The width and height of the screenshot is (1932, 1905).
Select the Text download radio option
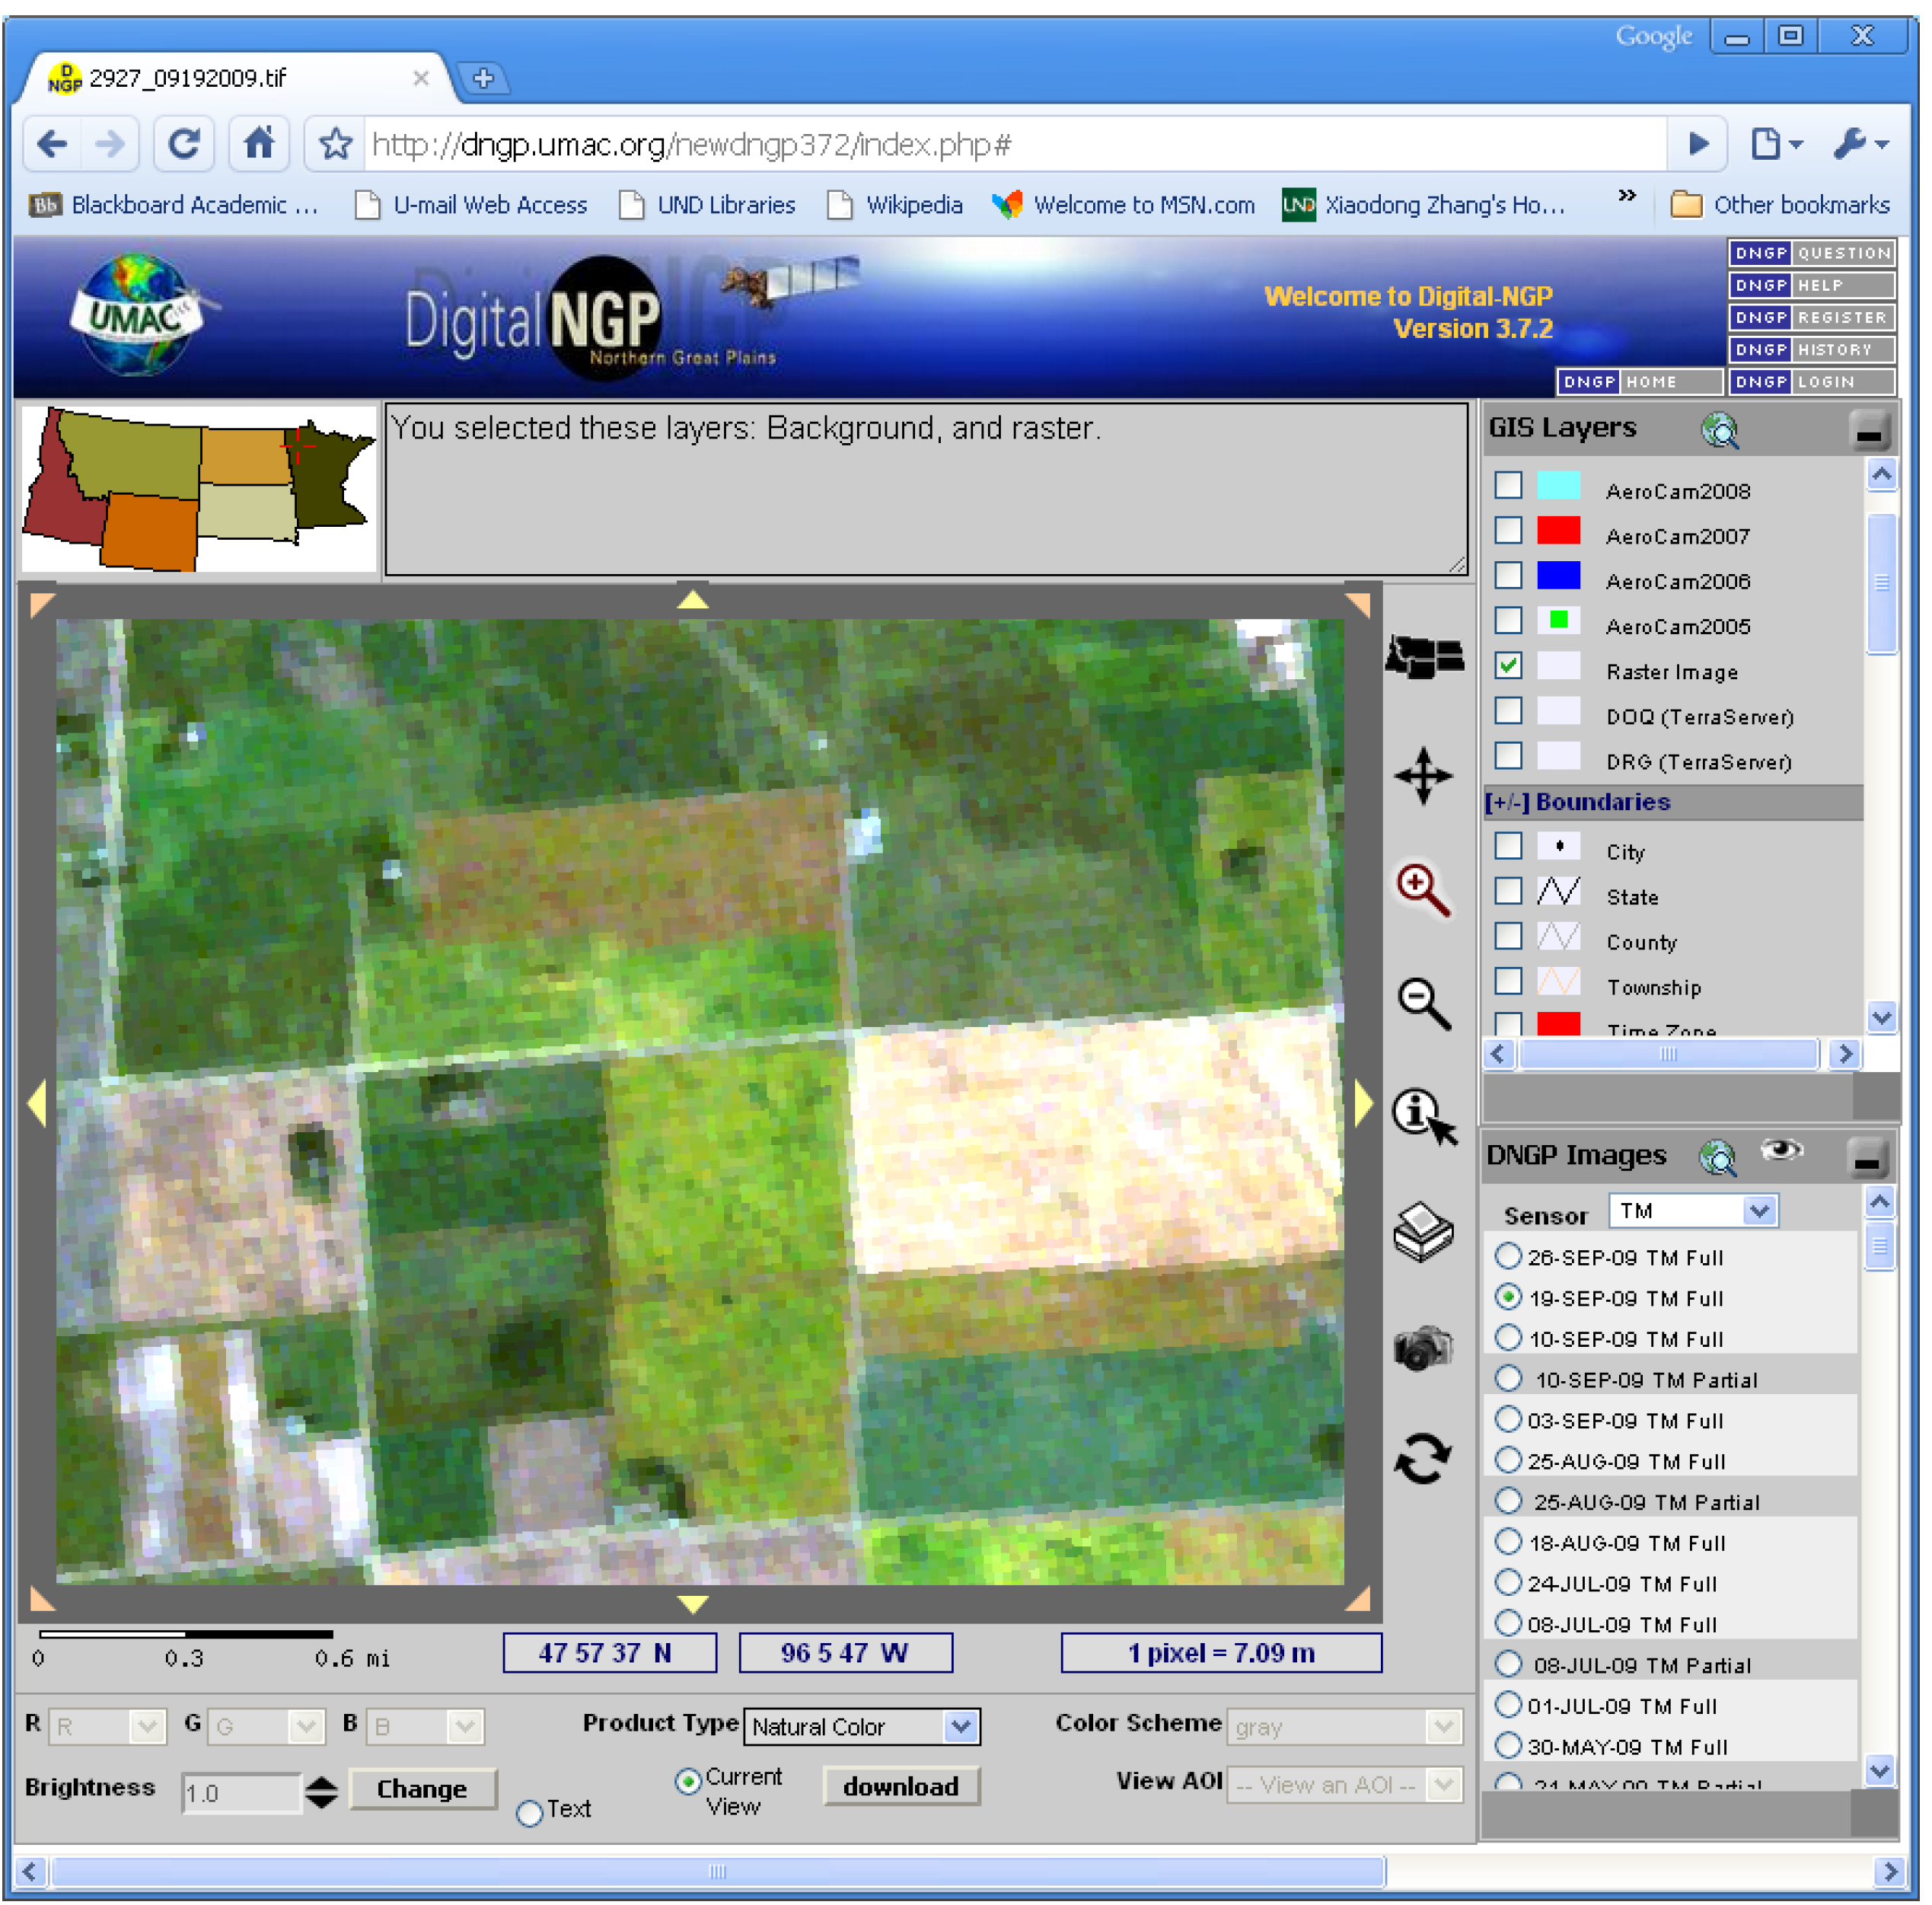530,1813
